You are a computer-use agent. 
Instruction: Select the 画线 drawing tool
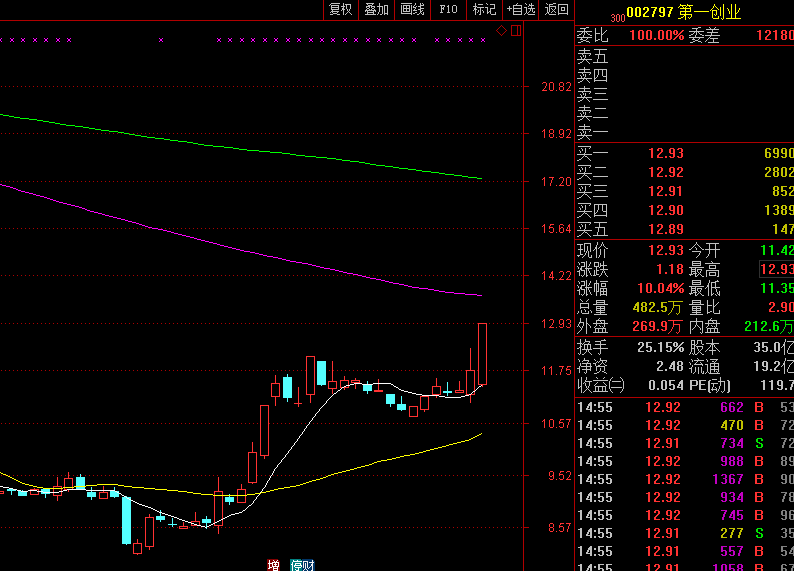click(x=412, y=10)
